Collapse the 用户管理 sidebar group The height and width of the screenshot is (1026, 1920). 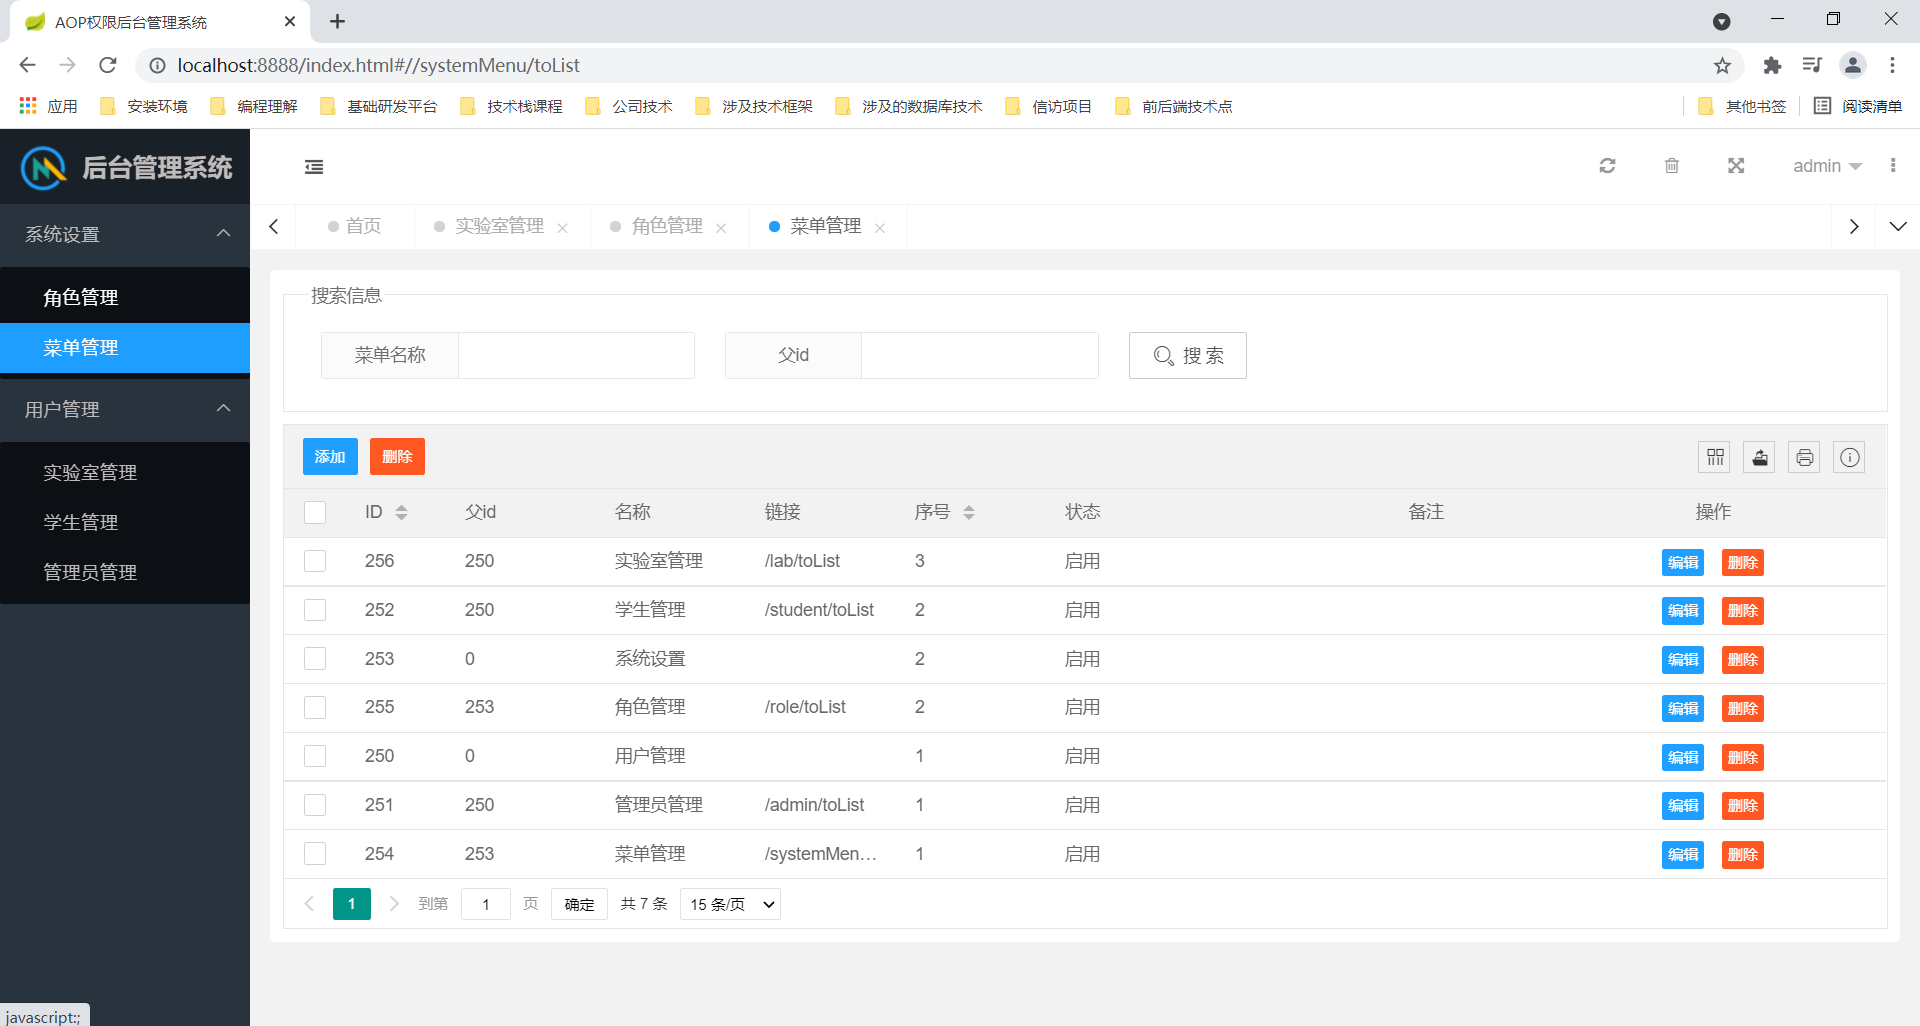click(125, 409)
